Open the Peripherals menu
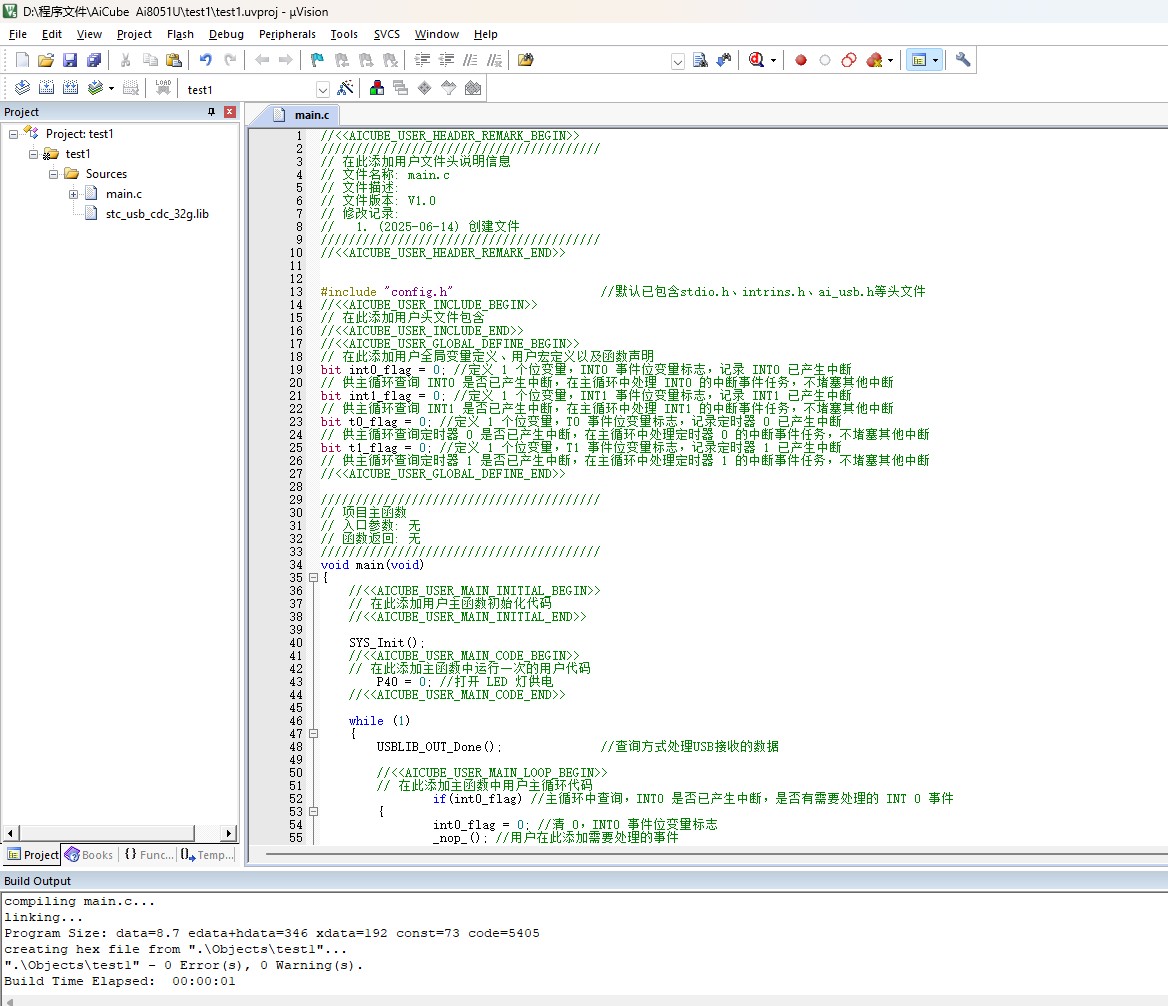This screenshot has width=1168, height=1006. tap(288, 34)
